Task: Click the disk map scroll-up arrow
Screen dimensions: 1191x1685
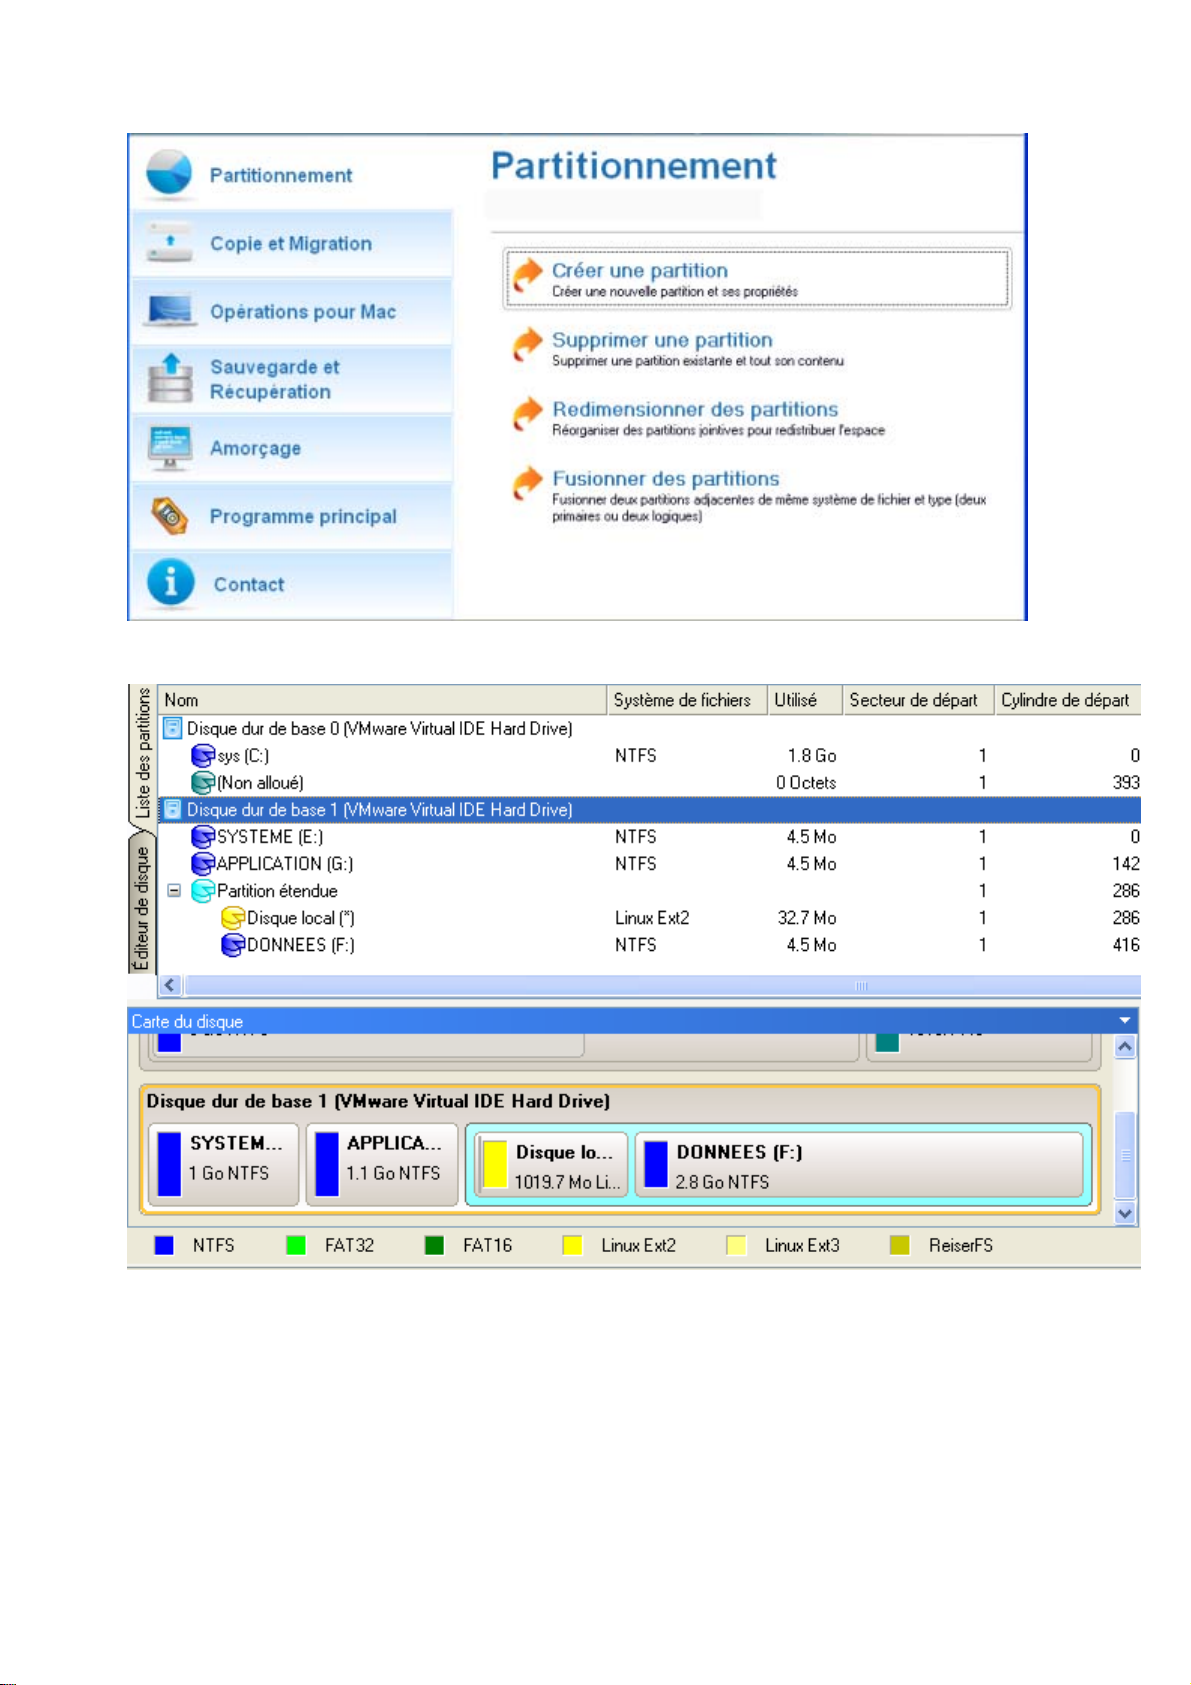Action: (1125, 1047)
